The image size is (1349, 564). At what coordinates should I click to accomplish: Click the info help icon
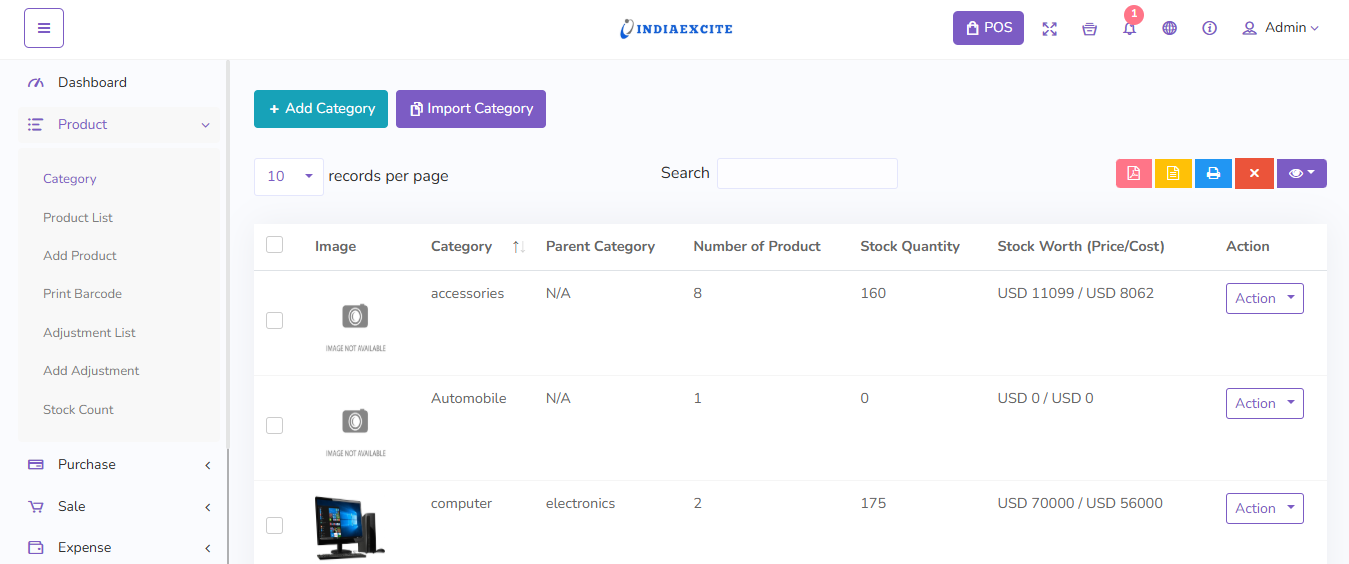[x=1209, y=28]
